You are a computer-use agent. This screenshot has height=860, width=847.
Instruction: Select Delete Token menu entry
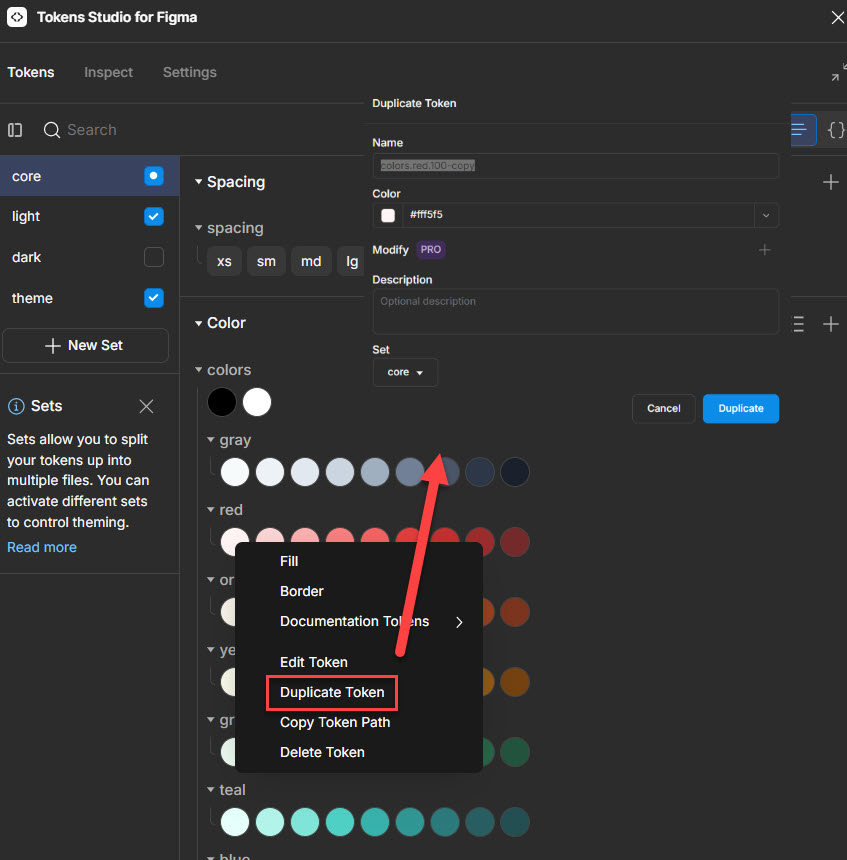pyautogui.click(x=323, y=752)
